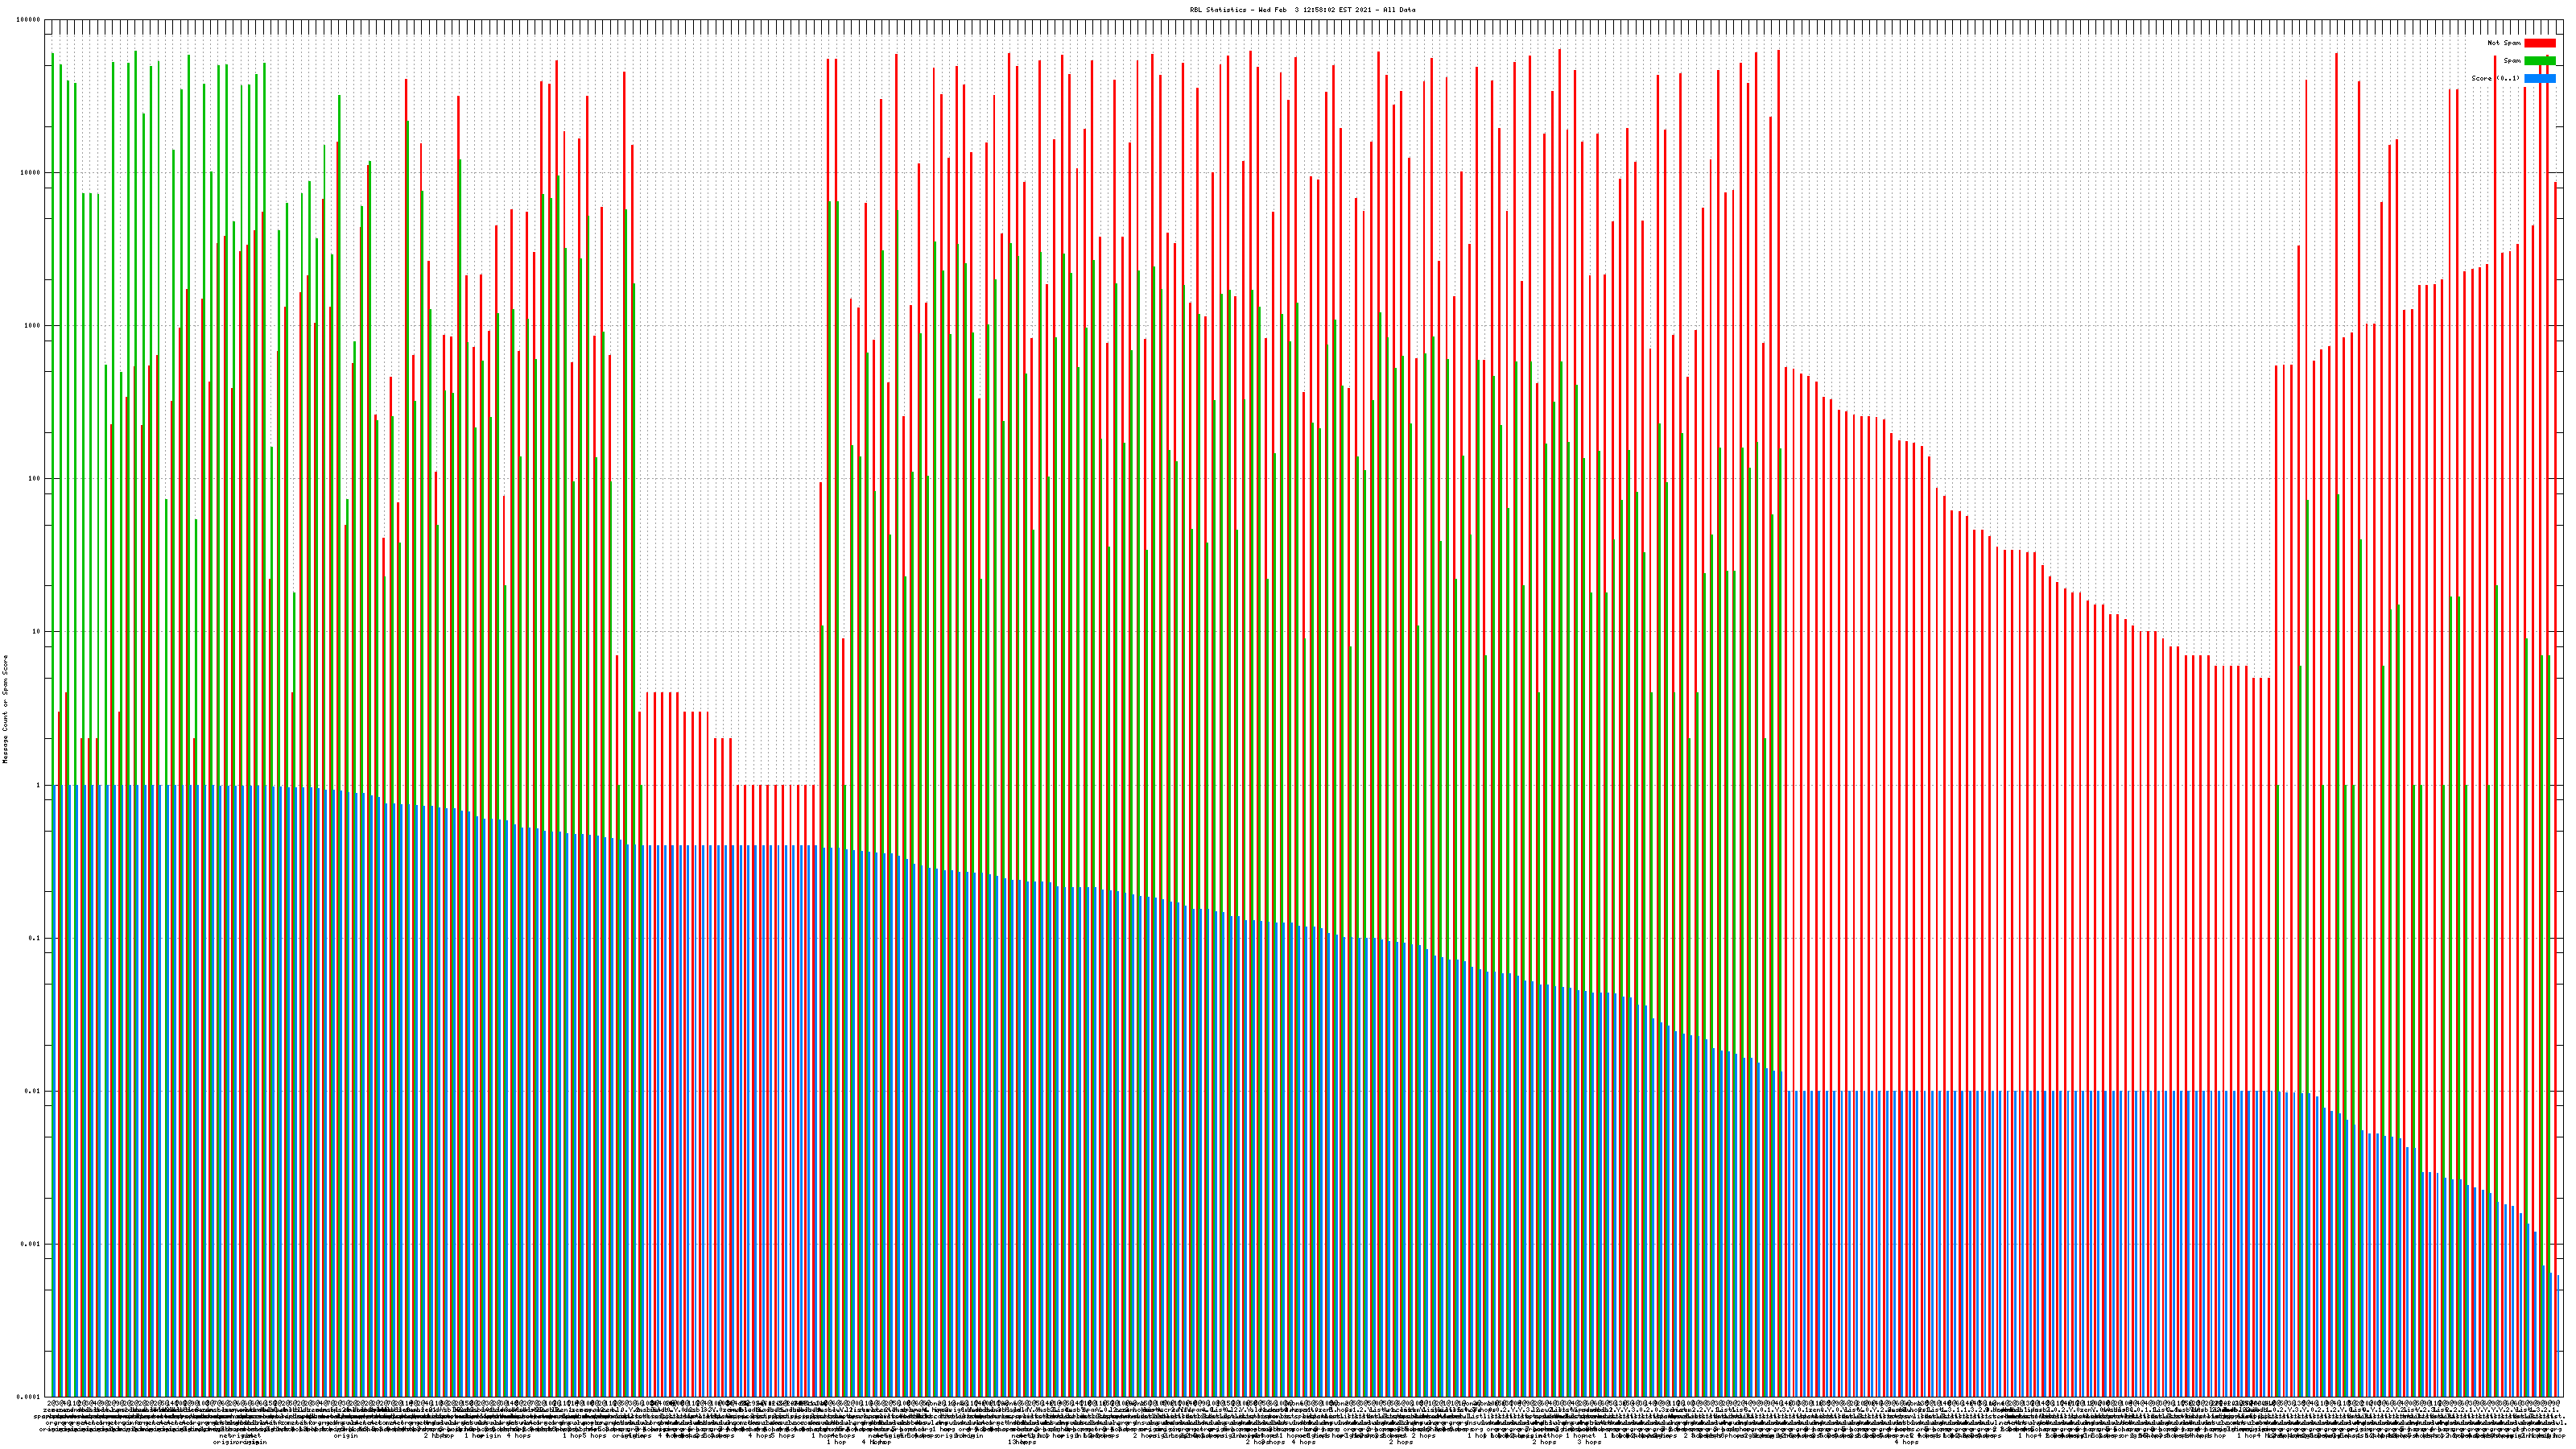This screenshot has width=2576, height=1449.
Task: Click the 10000 y-axis tick label
Action: [29, 173]
